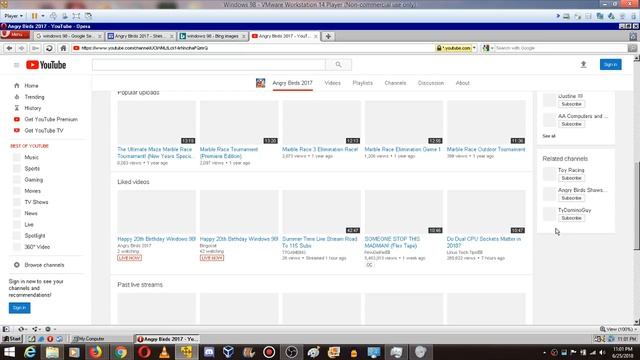
Task: Open the VMware power options dropdown arrow
Action: click(x=43, y=16)
